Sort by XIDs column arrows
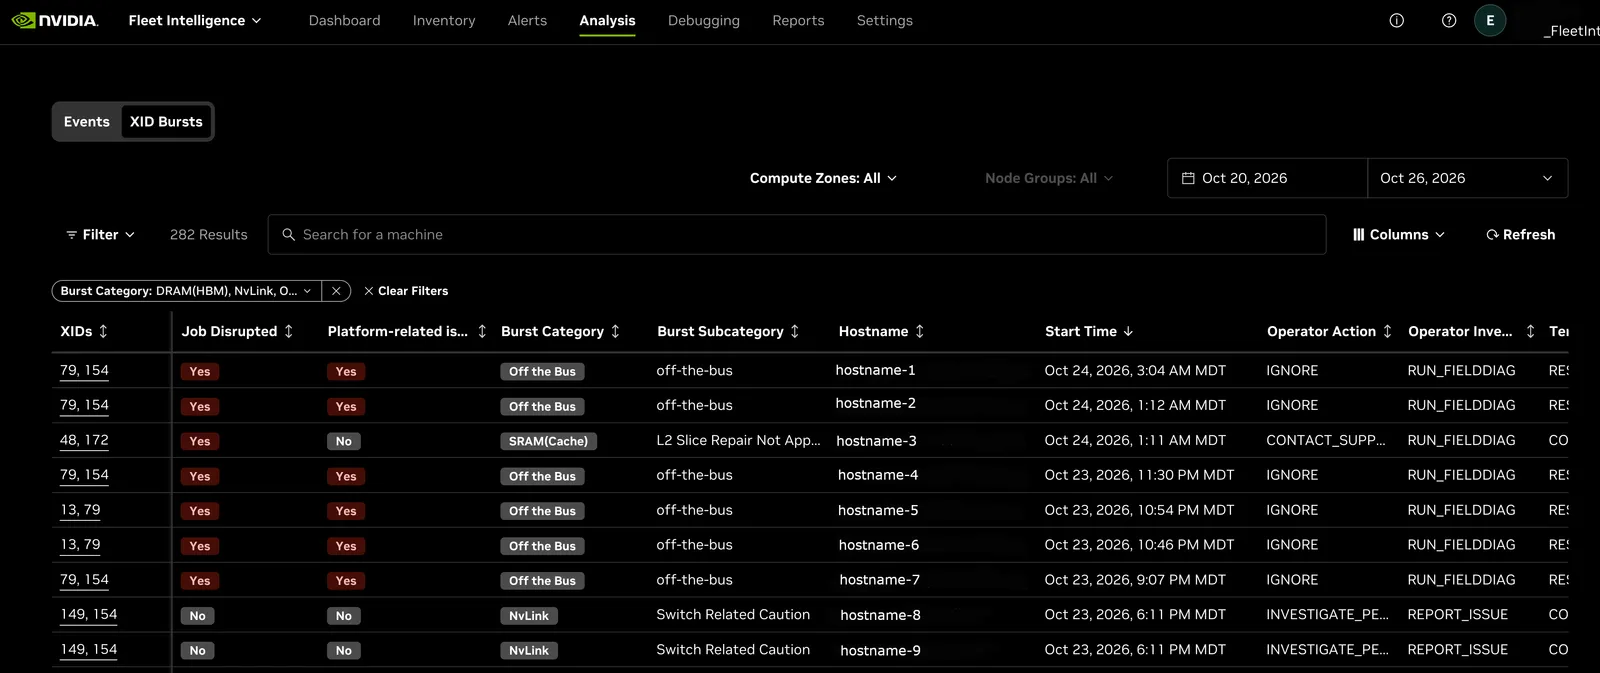1600x673 pixels. click(x=103, y=331)
